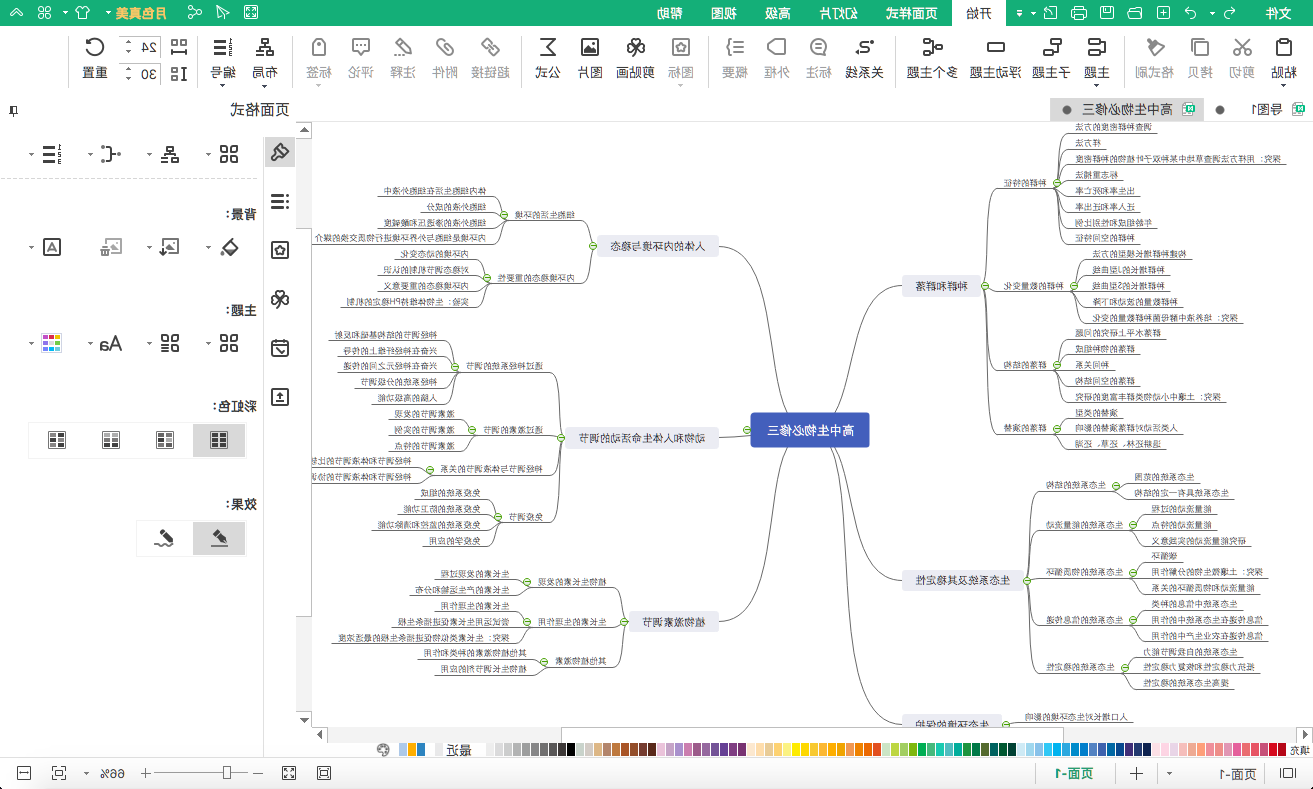Select the highlighted rainbow color mode option

(218, 440)
